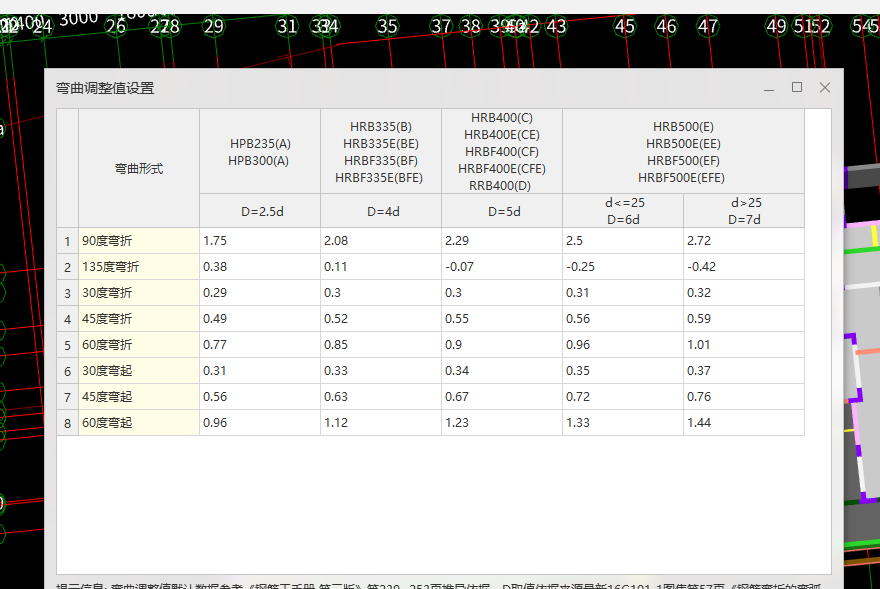Click axis bubble 29 in drawing window
Screen dimensions: 880x589
coord(213,26)
